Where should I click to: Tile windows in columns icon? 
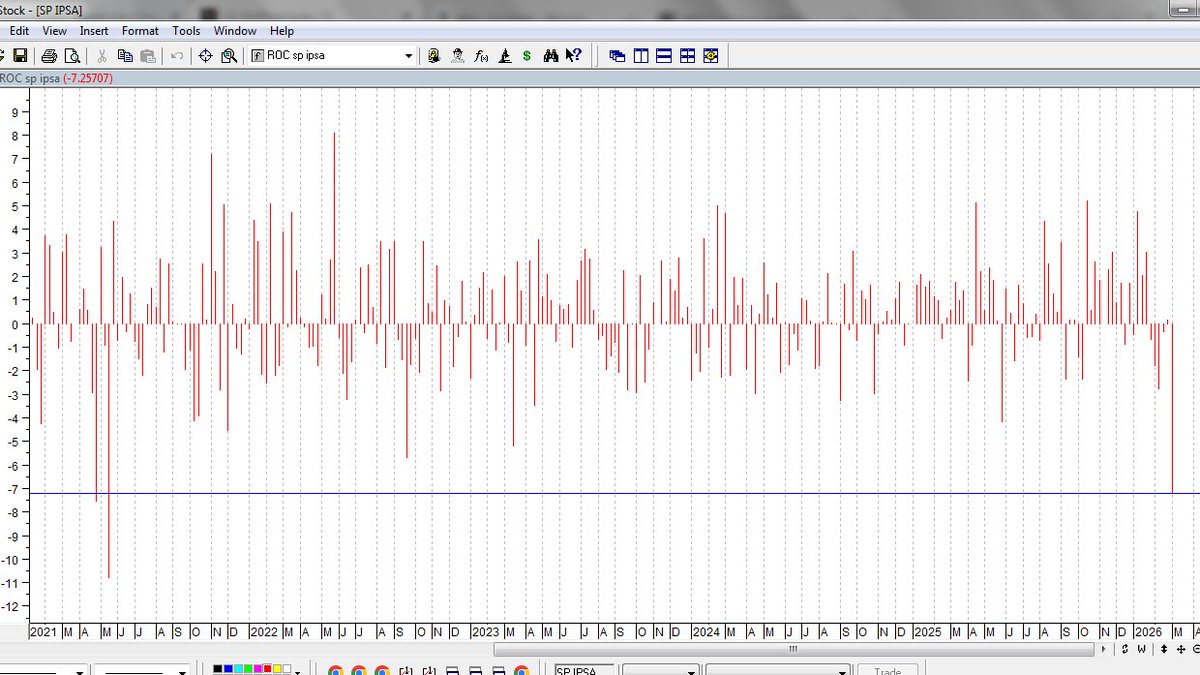pos(641,56)
